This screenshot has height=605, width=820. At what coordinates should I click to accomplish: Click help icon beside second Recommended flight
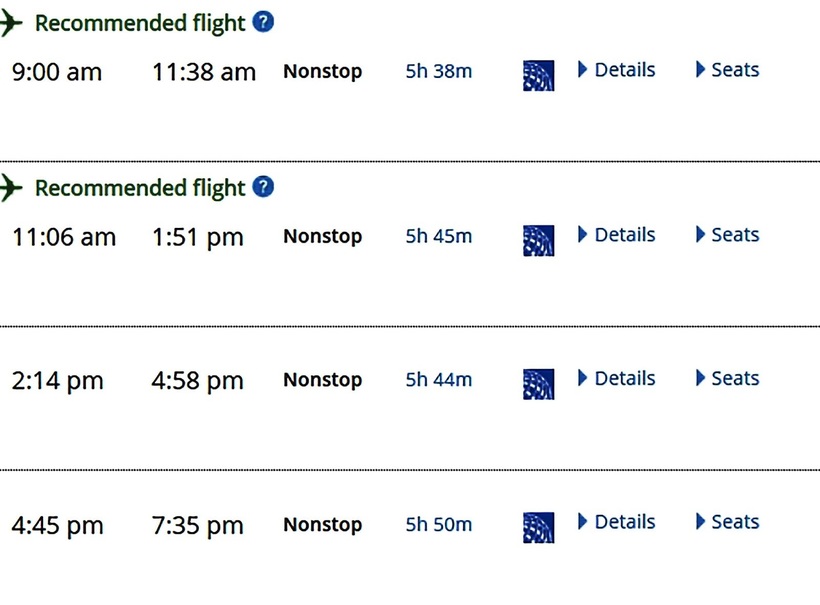[263, 187]
